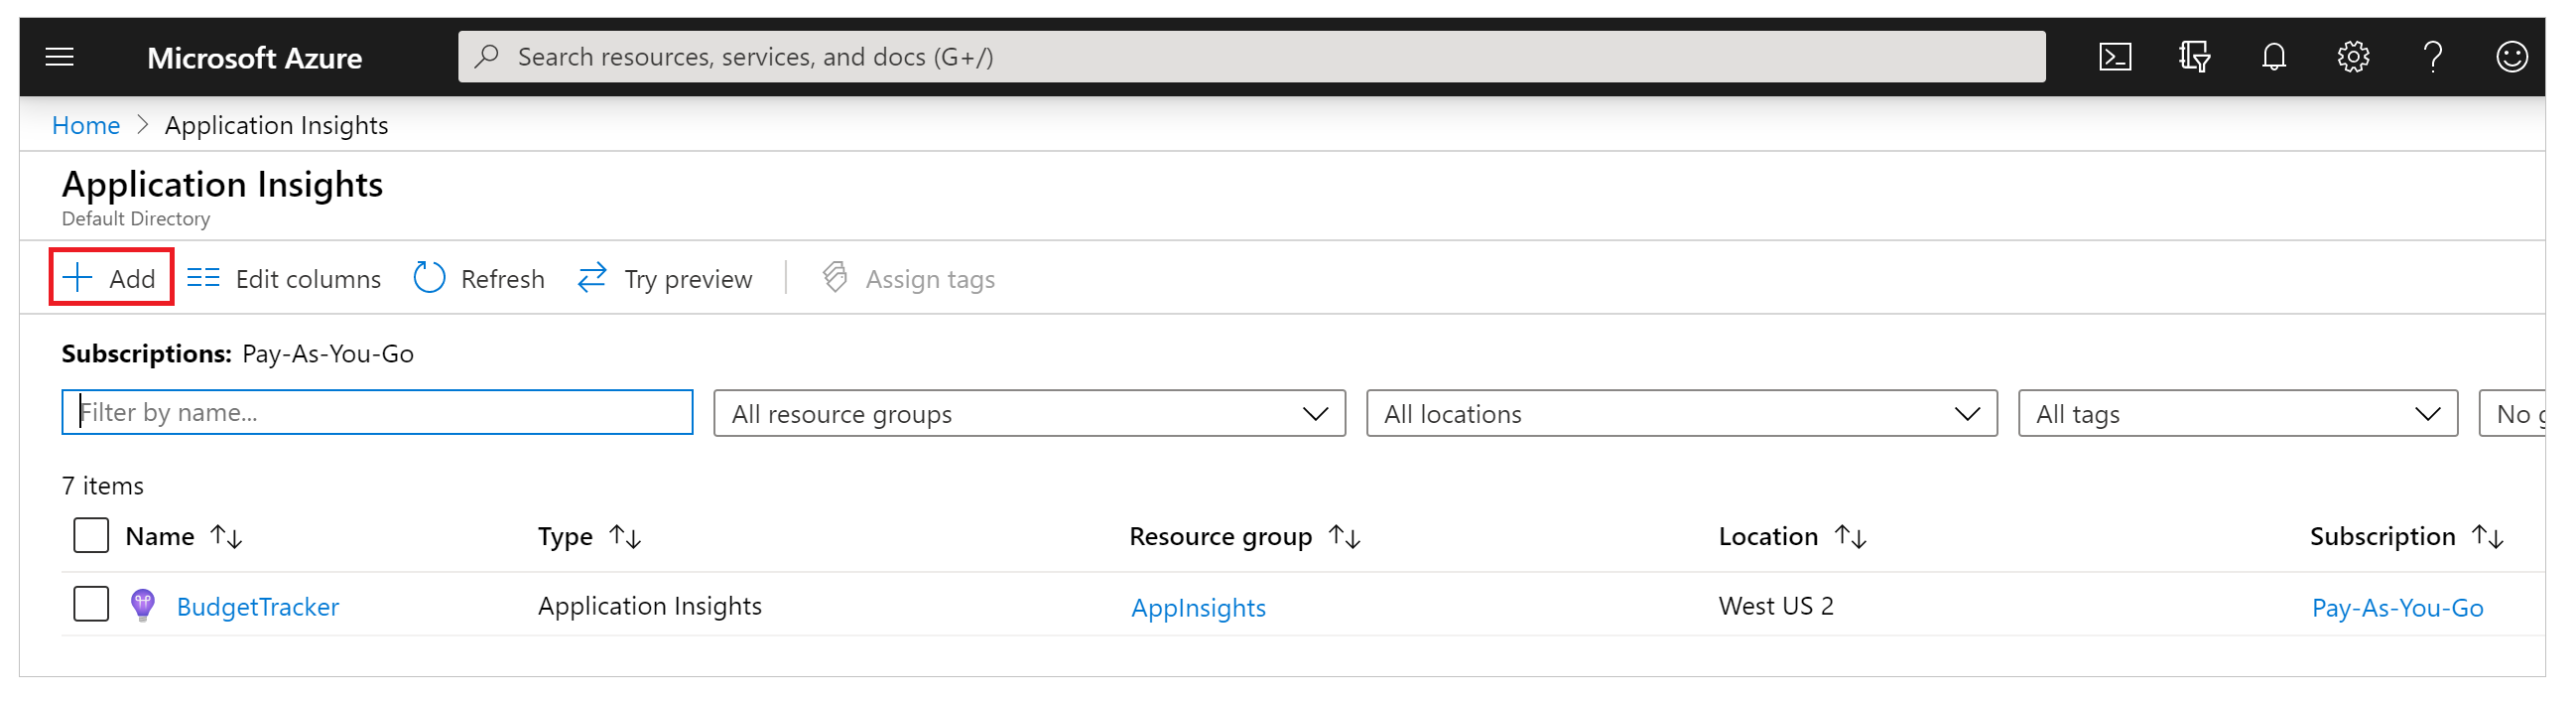The image size is (2576, 701).
Task: Focus the global search resources box
Action: 1252,57
